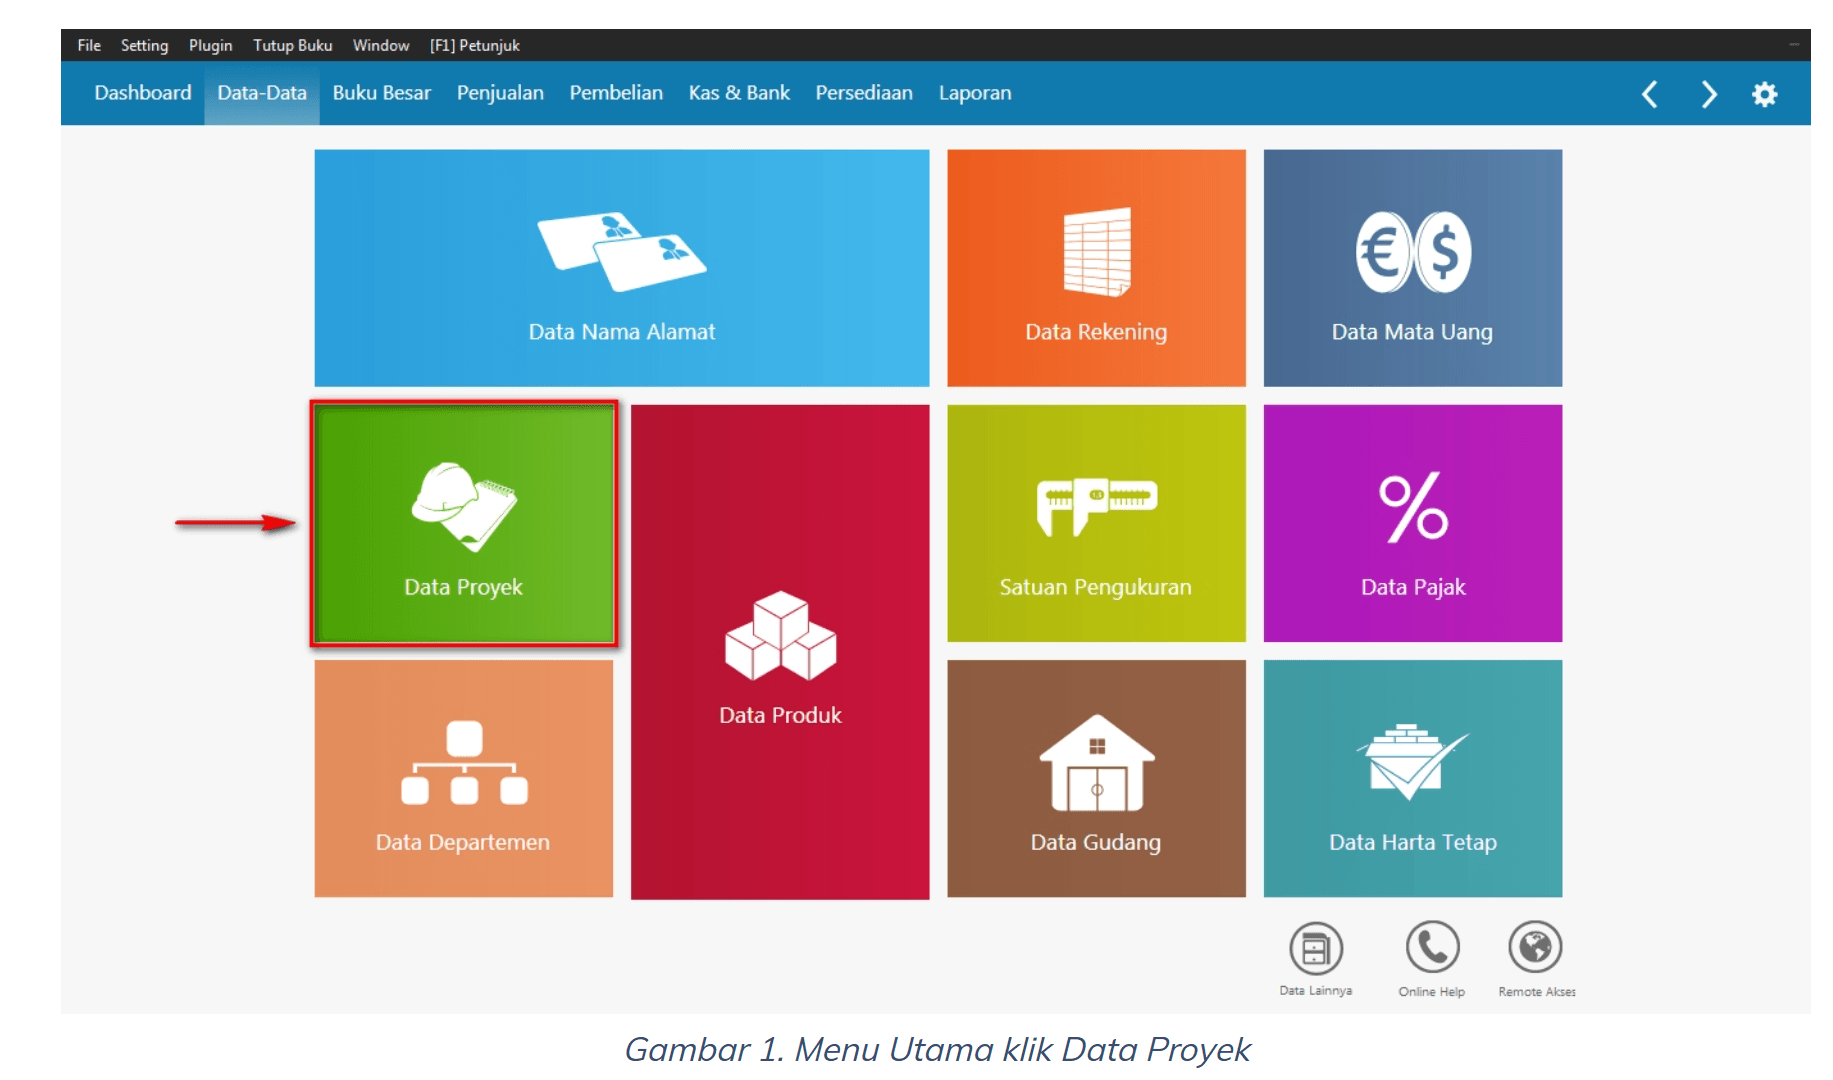Open the Plugin menu
Image resolution: width=1833 pixels, height=1080 pixels.
(210, 45)
